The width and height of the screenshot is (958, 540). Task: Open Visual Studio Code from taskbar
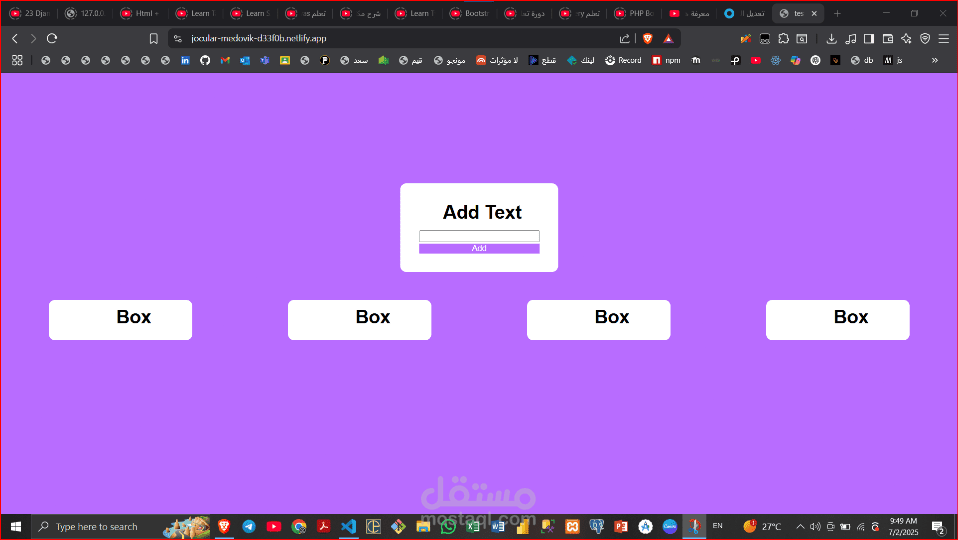tap(348, 527)
